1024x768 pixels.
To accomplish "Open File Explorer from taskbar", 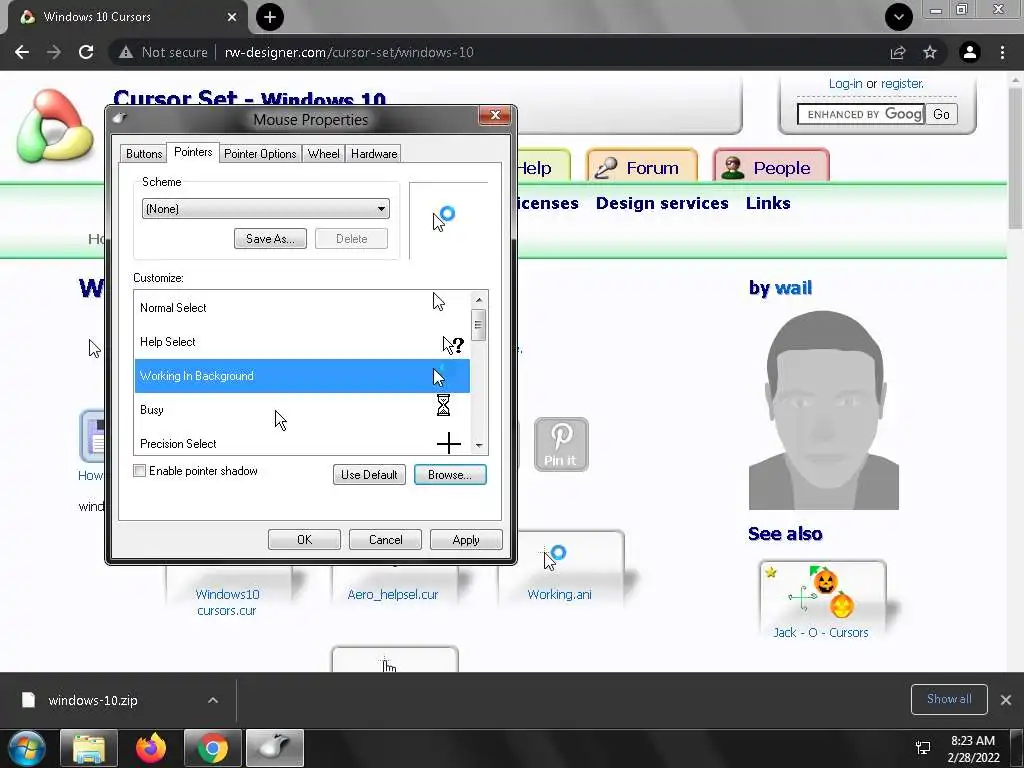I will click(x=89, y=748).
